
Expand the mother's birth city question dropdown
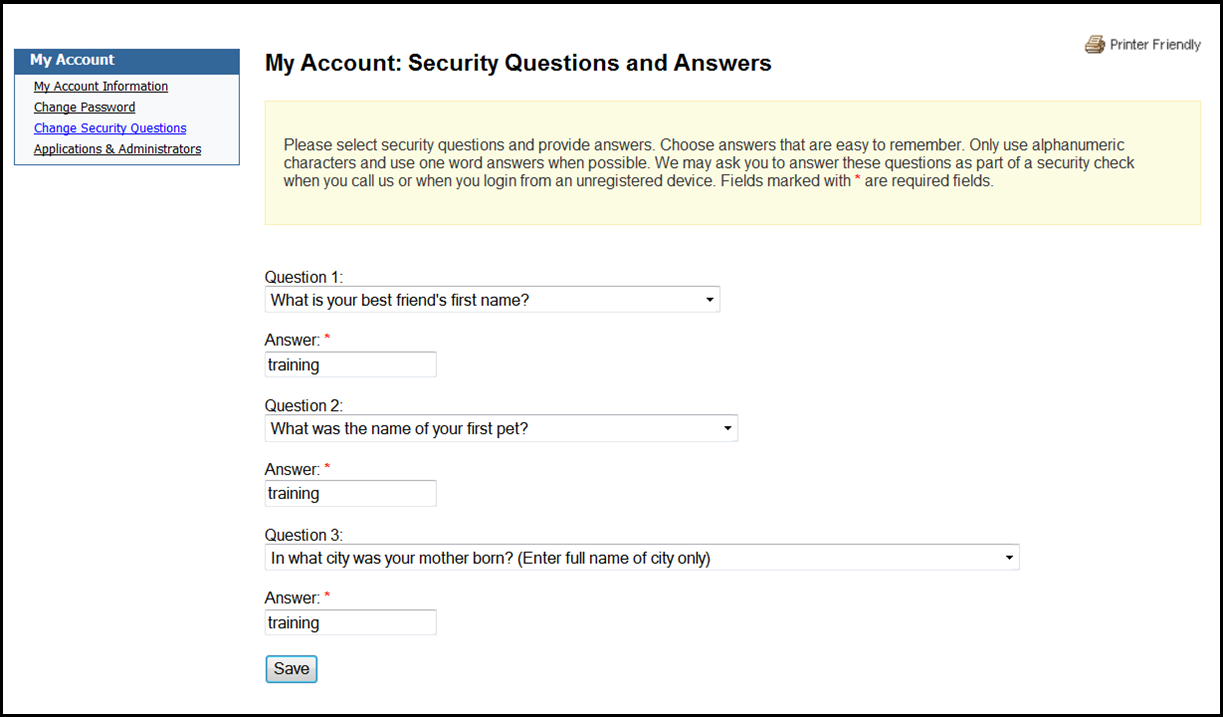point(642,558)
